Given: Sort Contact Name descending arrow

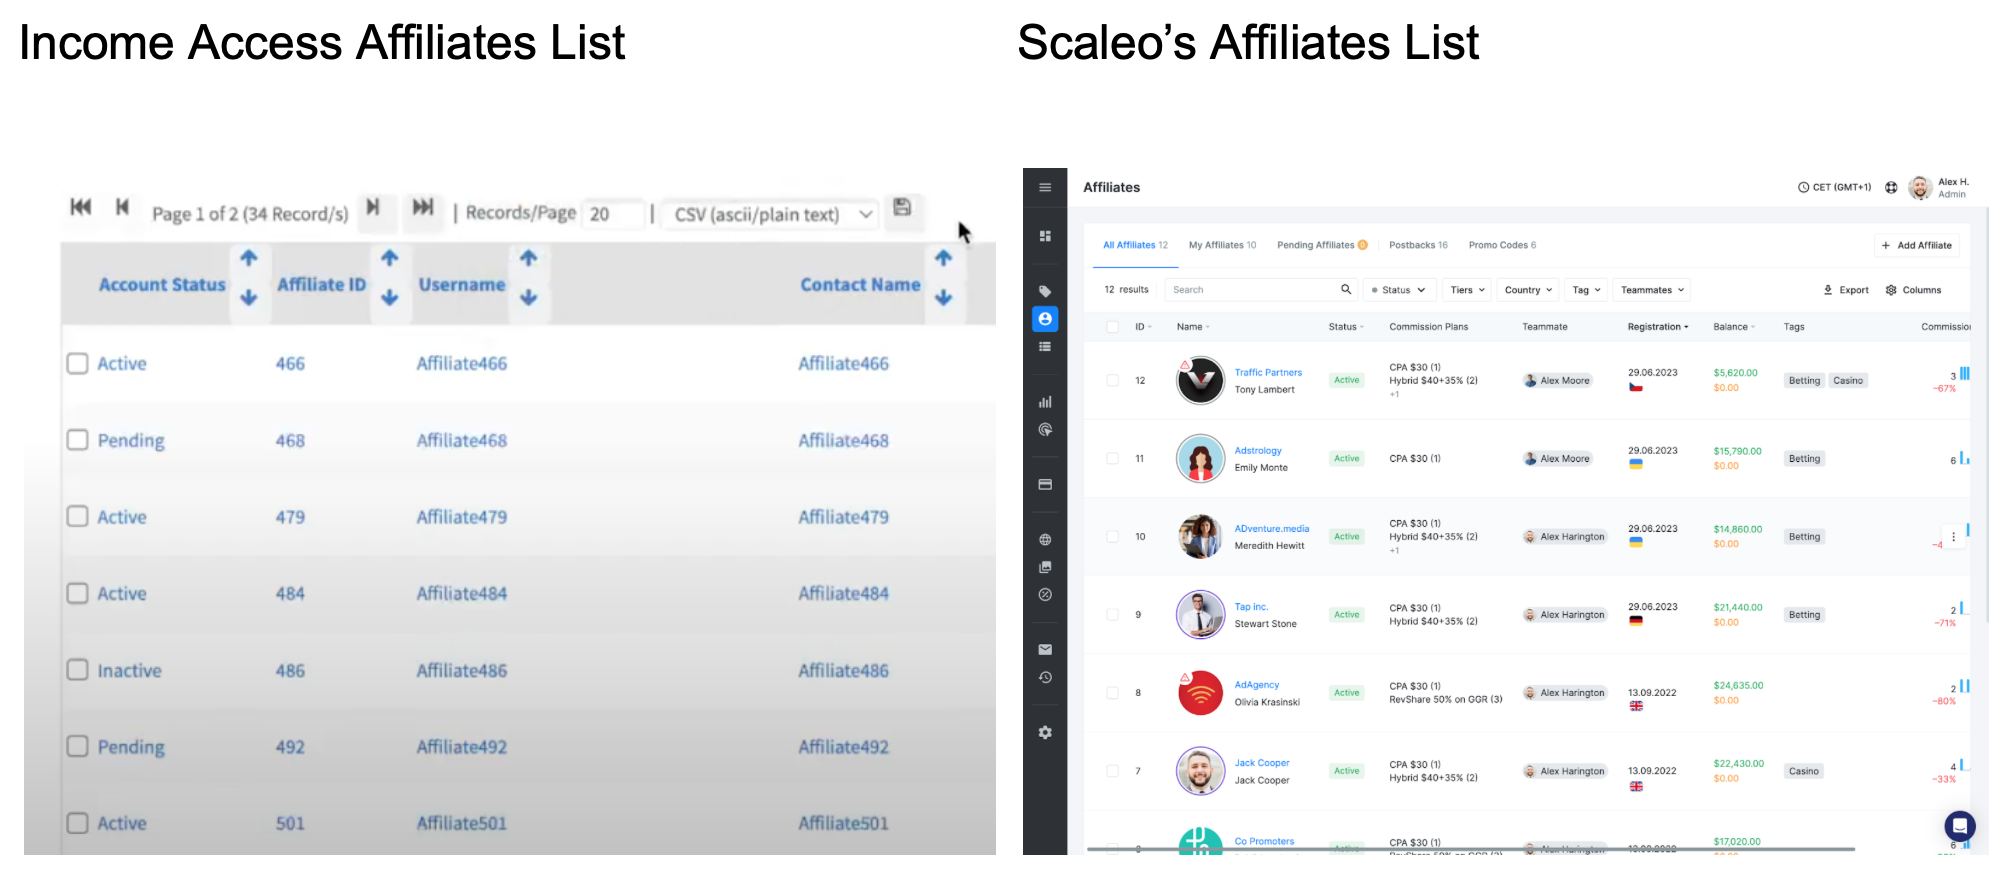Looking at the screenshot, I should 944,298.
